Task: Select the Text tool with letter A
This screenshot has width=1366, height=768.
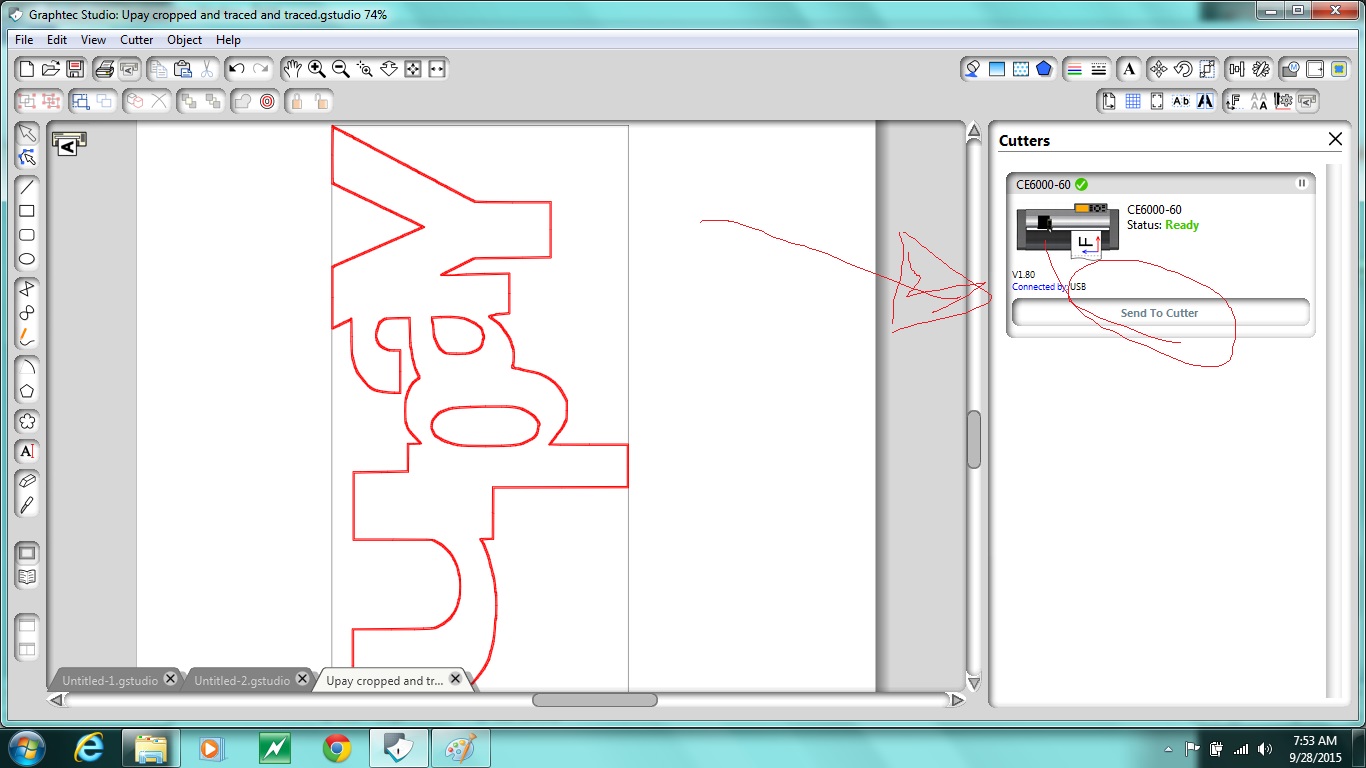Action: (x=27, y=451)
